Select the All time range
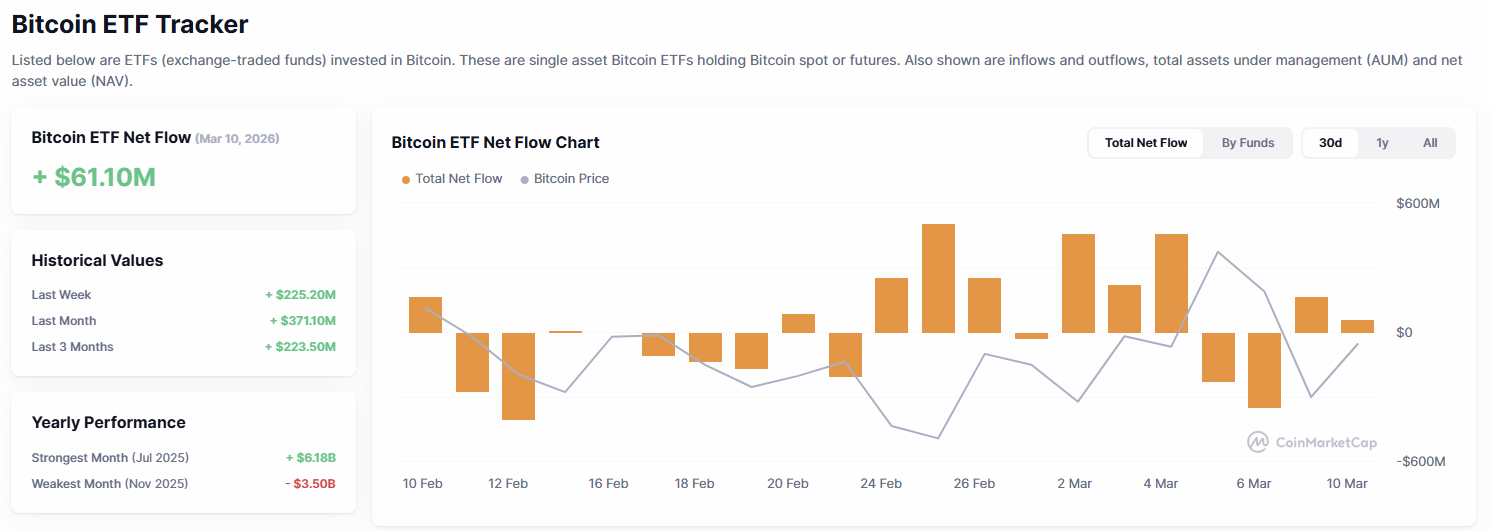 [x=1430, y=143]
